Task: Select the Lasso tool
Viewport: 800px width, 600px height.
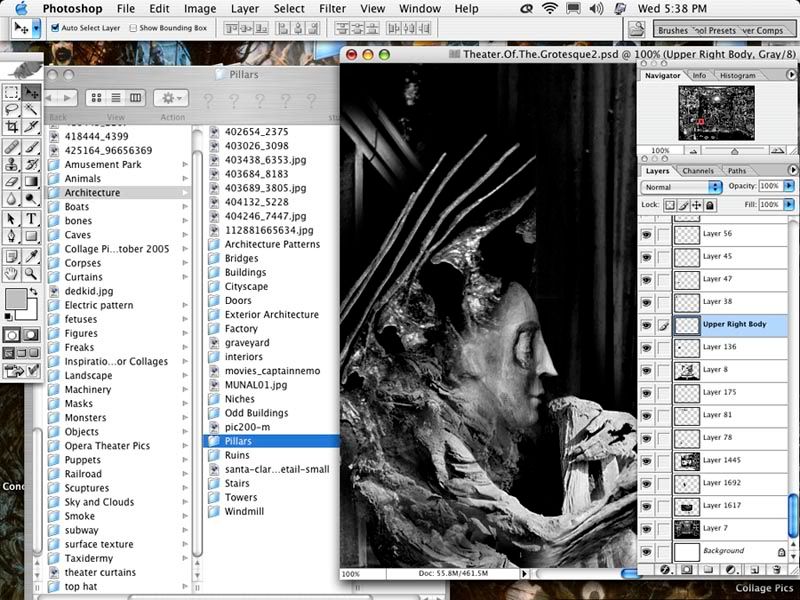Action: pyautogui.click(x=11, y=110)
